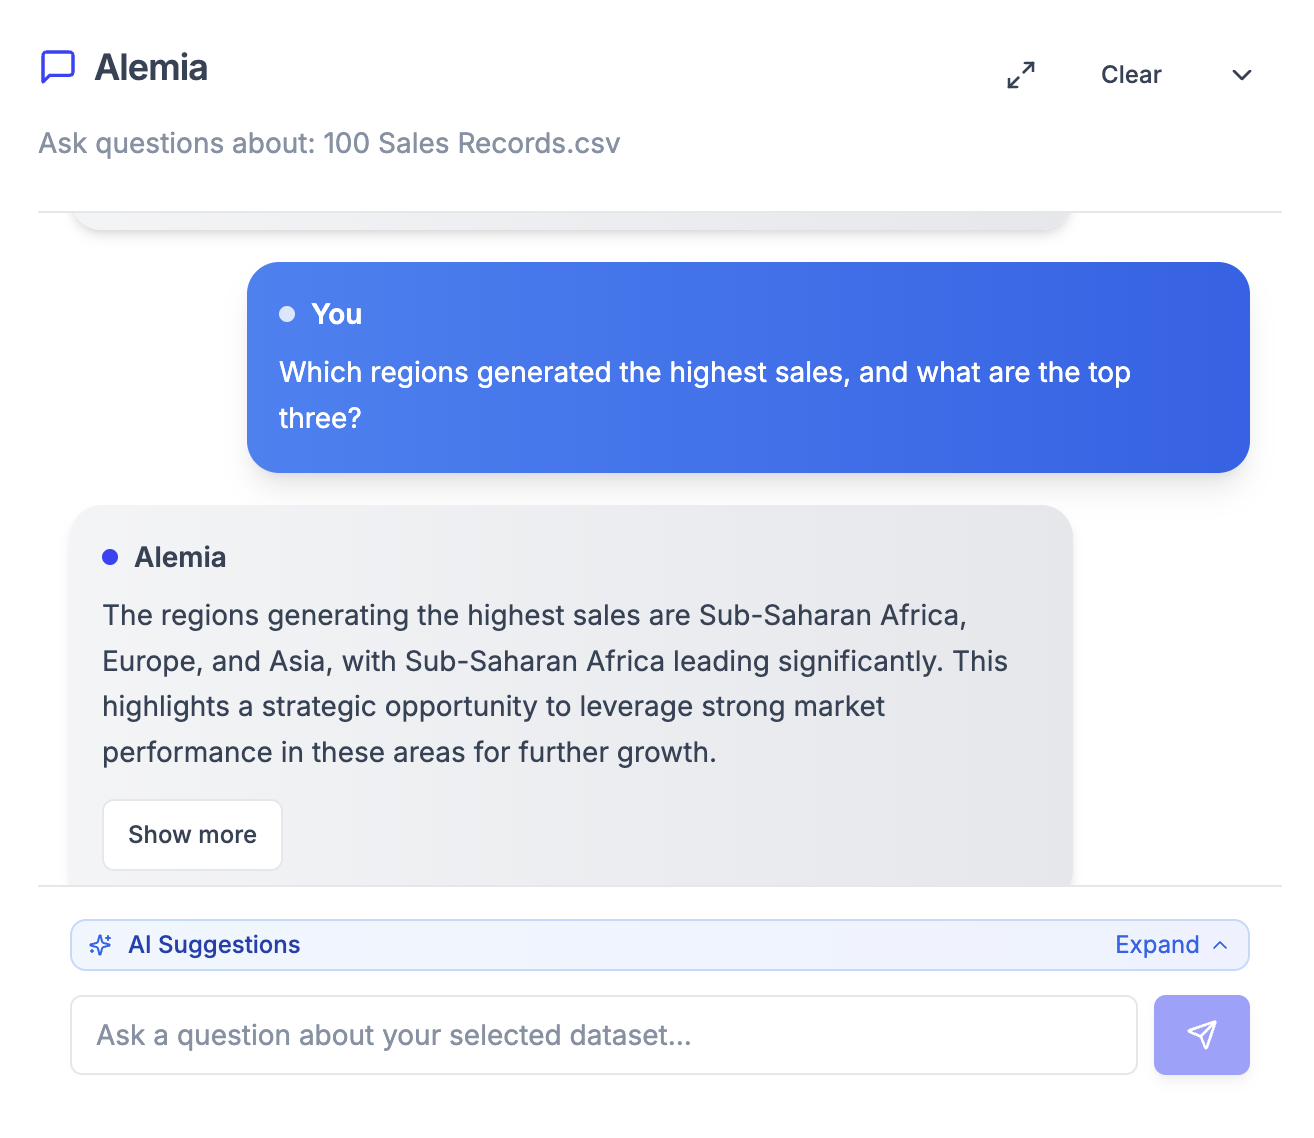
Task: Click the chat bubble icon beside Alemia title
Action: pos(58,67)
